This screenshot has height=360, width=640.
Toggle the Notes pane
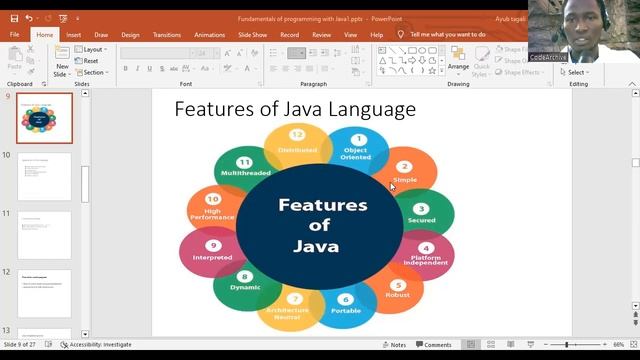click(394, 345)
